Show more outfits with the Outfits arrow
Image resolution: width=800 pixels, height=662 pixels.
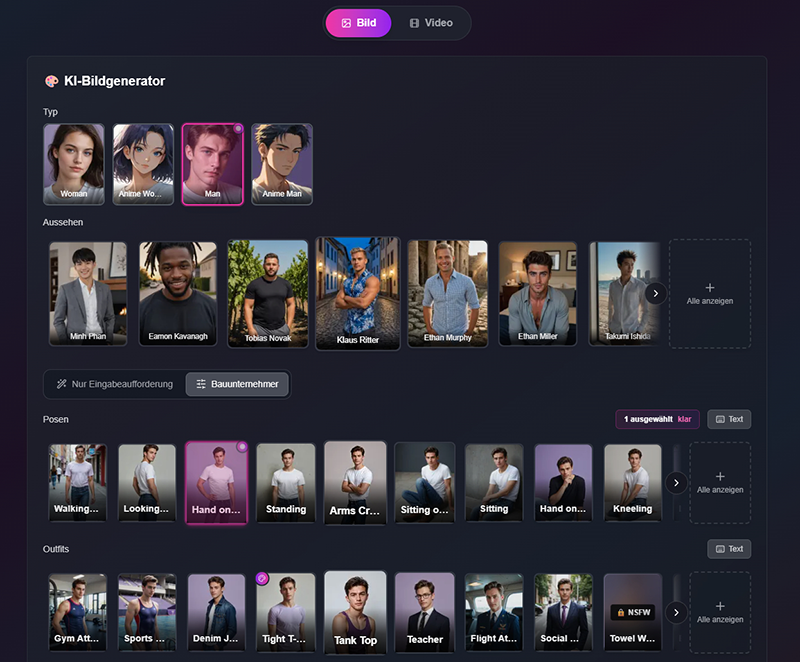tap(676, 612)
